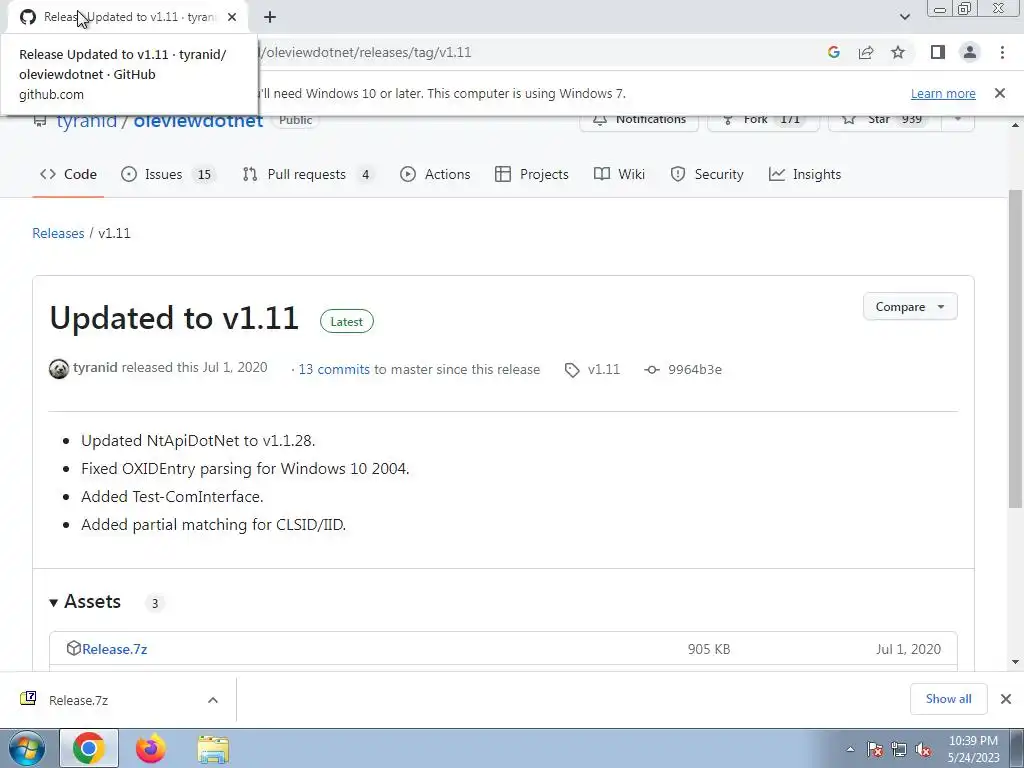
Task: Share this page via the share icon
Action: [866, 52]
